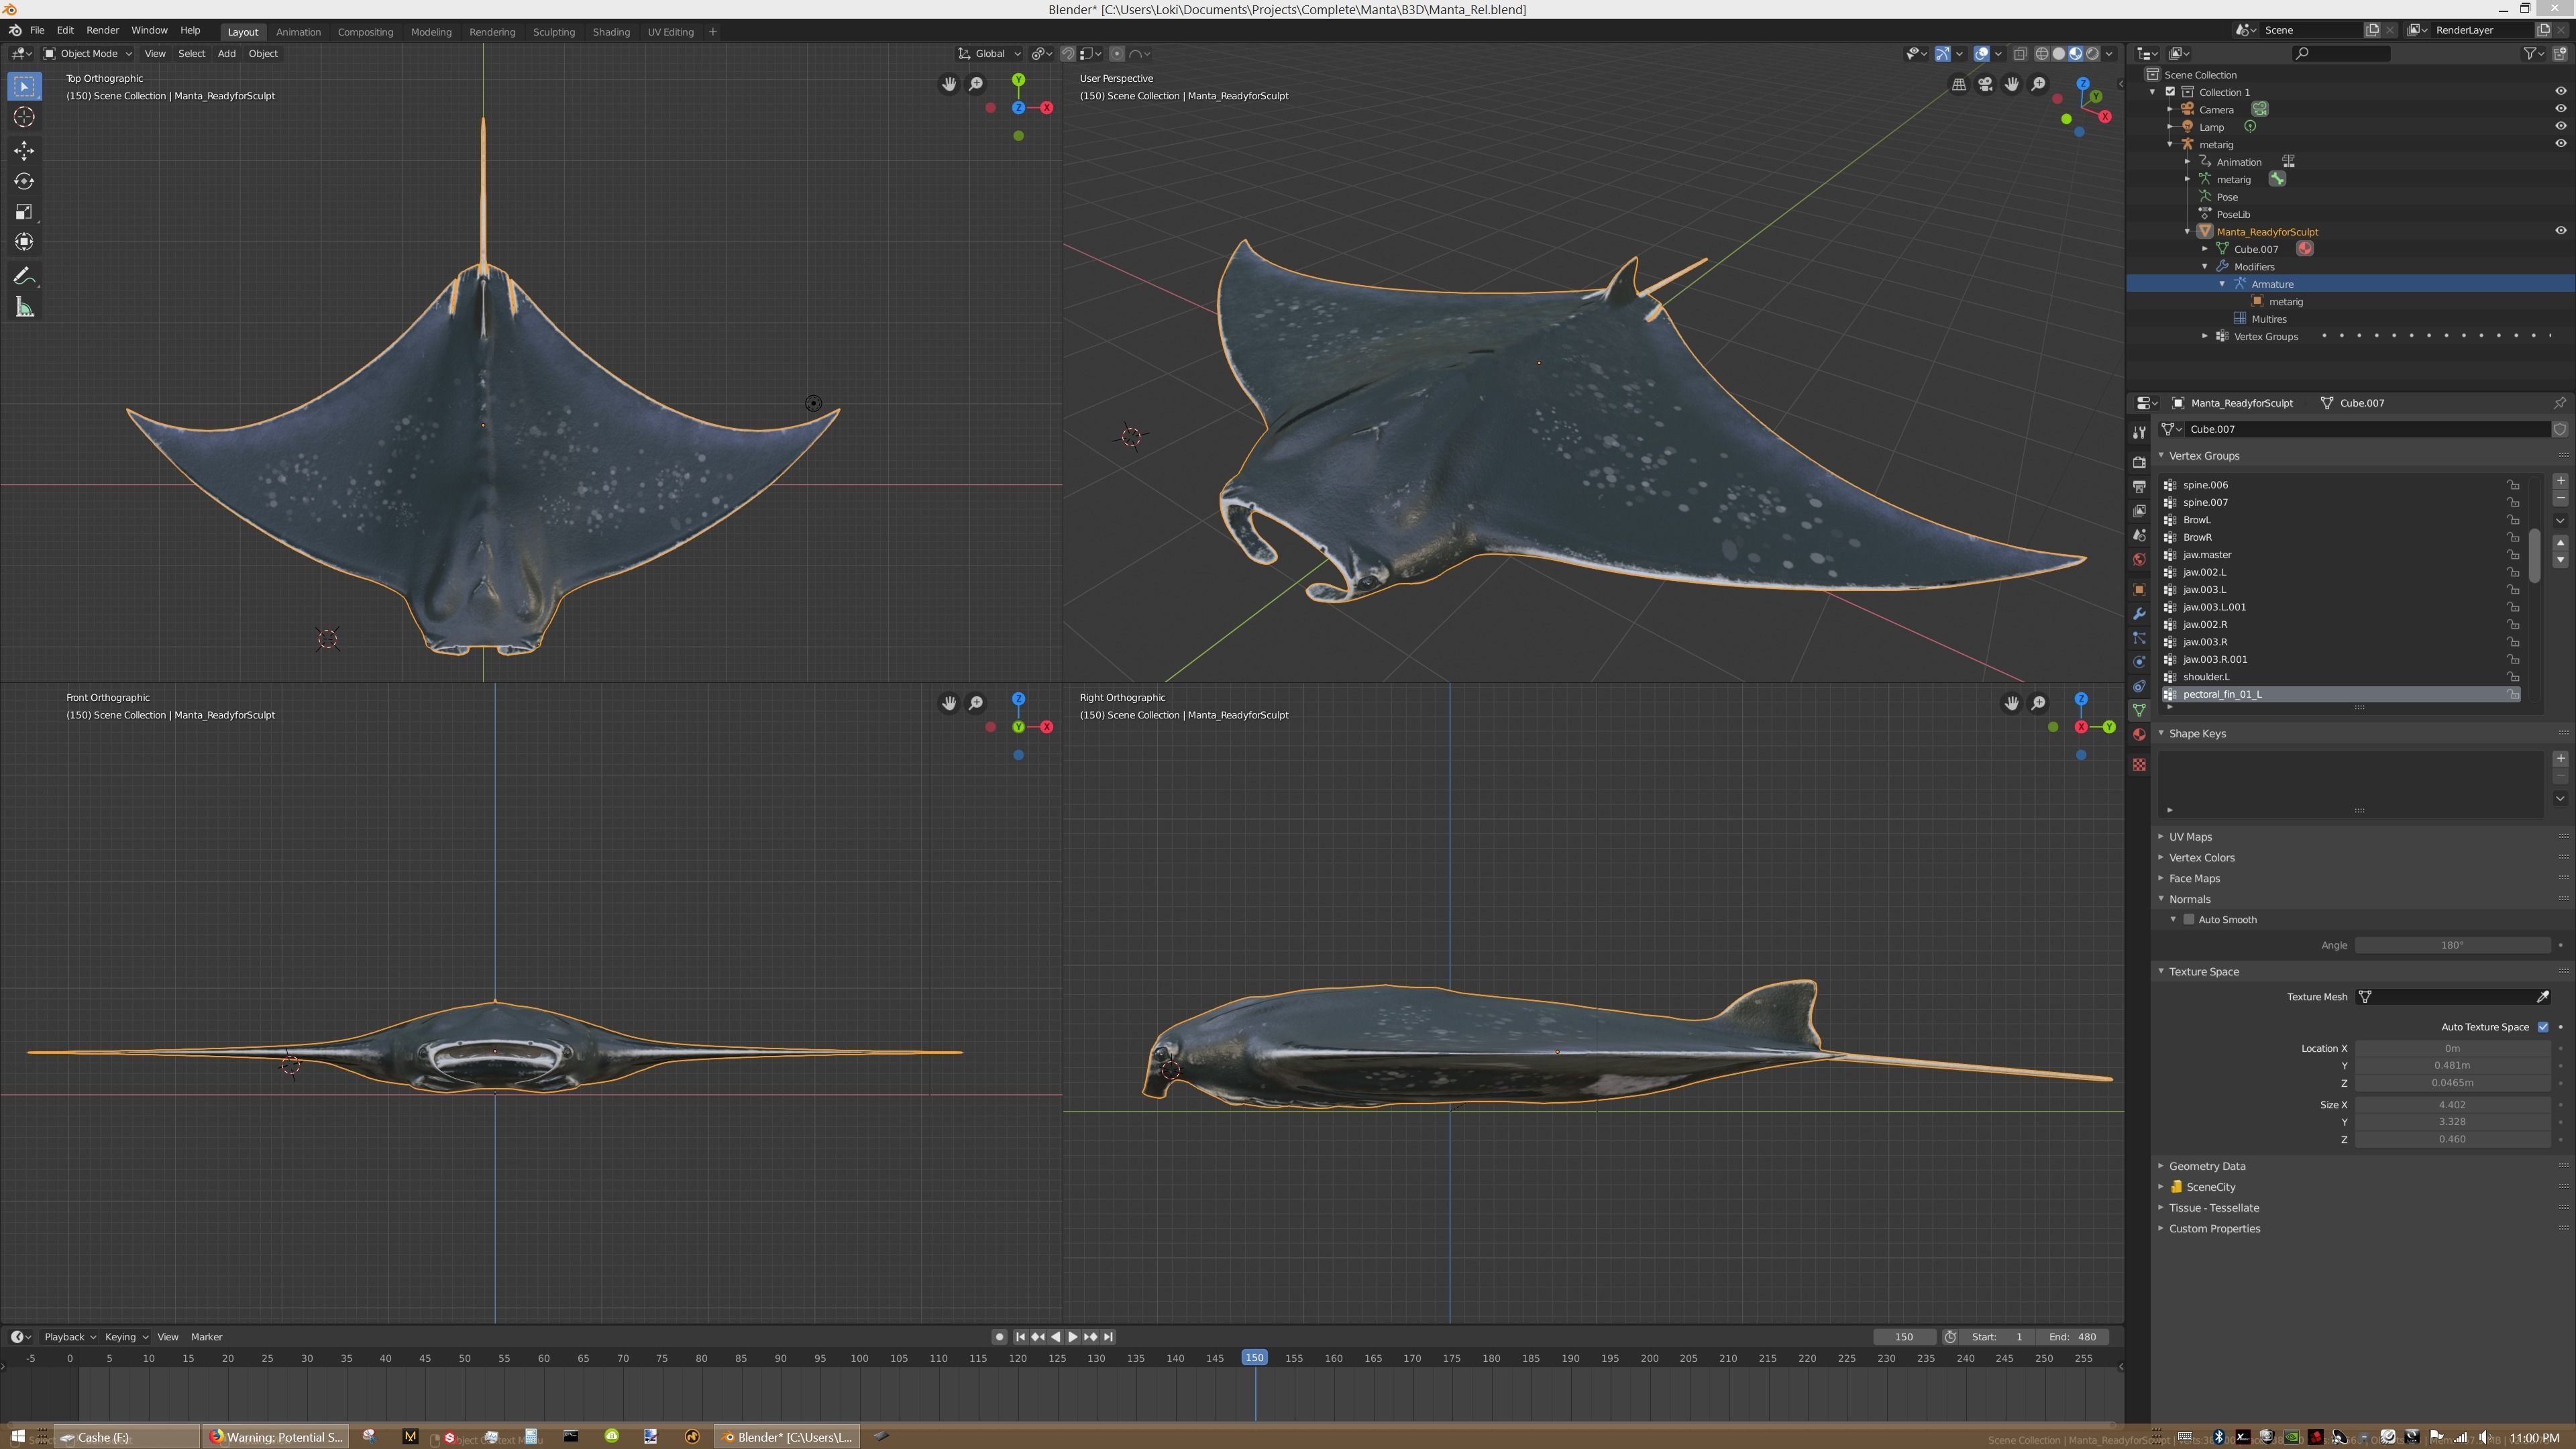Toggle the X-ray display button
This screenshot has width=2576, height=1449.
tap(2020, 54)
